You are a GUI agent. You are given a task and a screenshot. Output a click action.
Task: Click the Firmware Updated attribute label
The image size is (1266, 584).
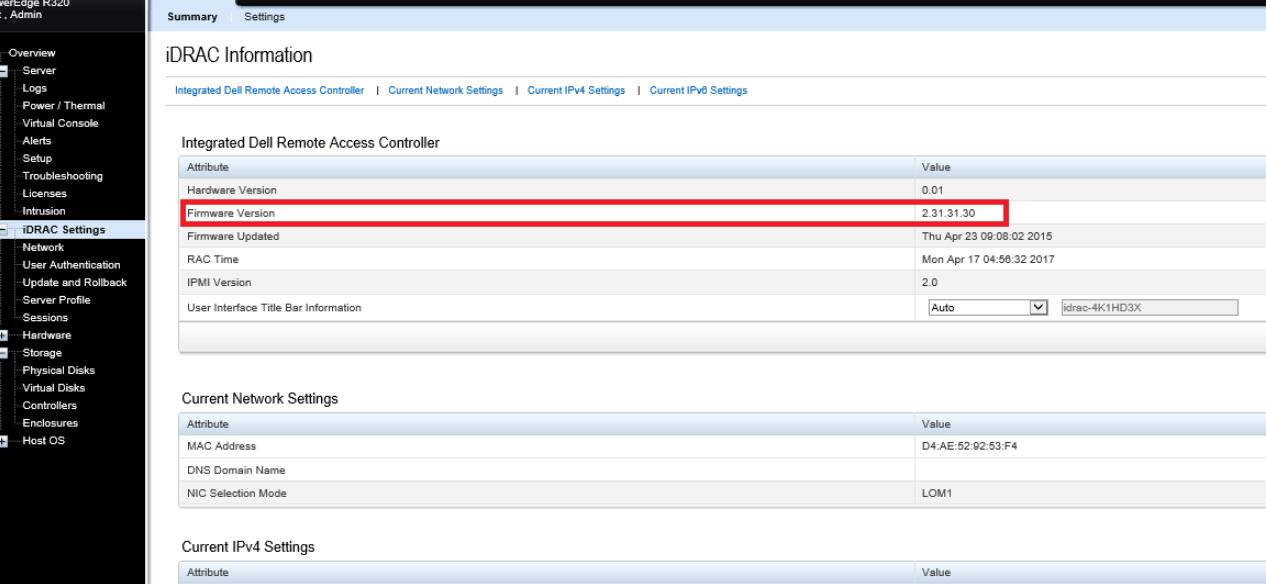[233, 237]
